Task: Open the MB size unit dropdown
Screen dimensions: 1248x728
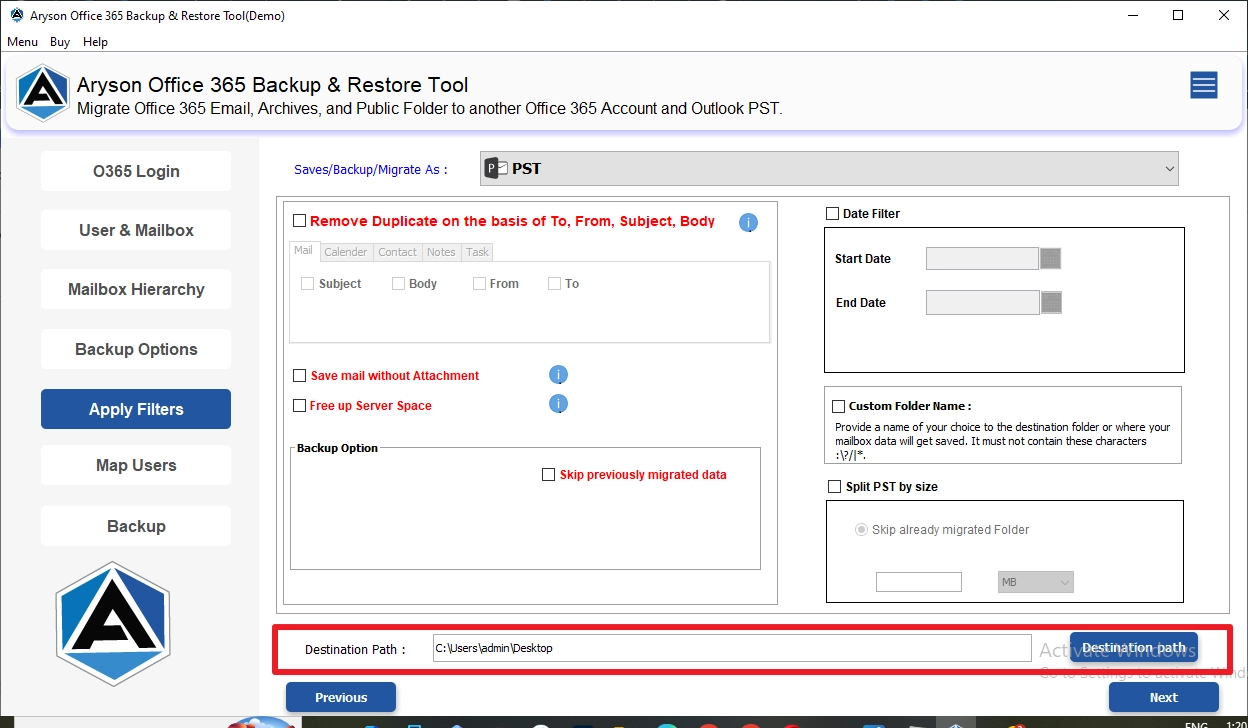Action: [1036, 582]
